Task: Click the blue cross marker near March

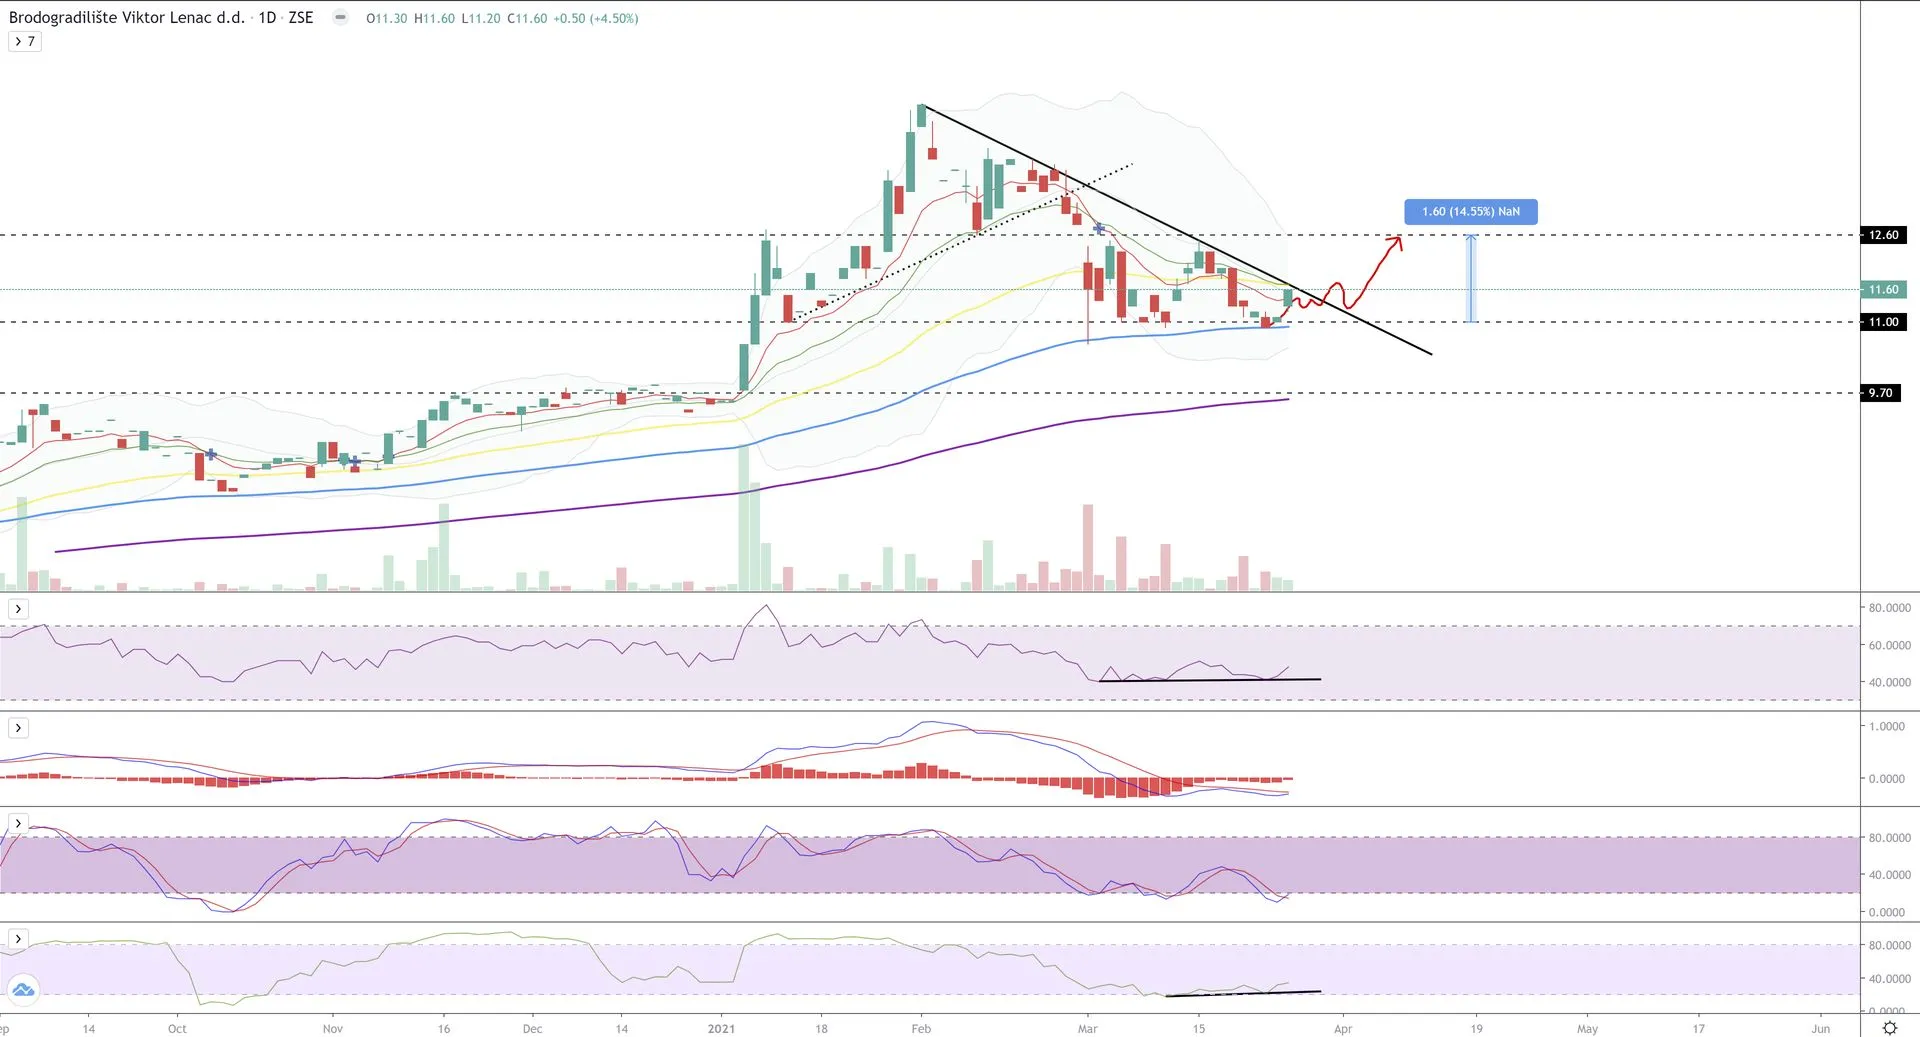Action: [1099, 229]
